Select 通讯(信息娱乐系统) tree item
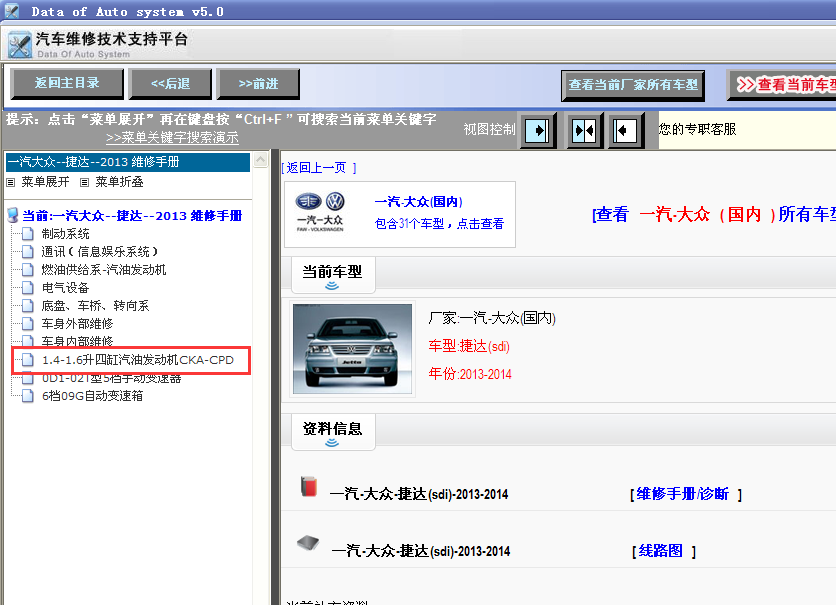This screenshot has width=836, height=605. [100, 252]
